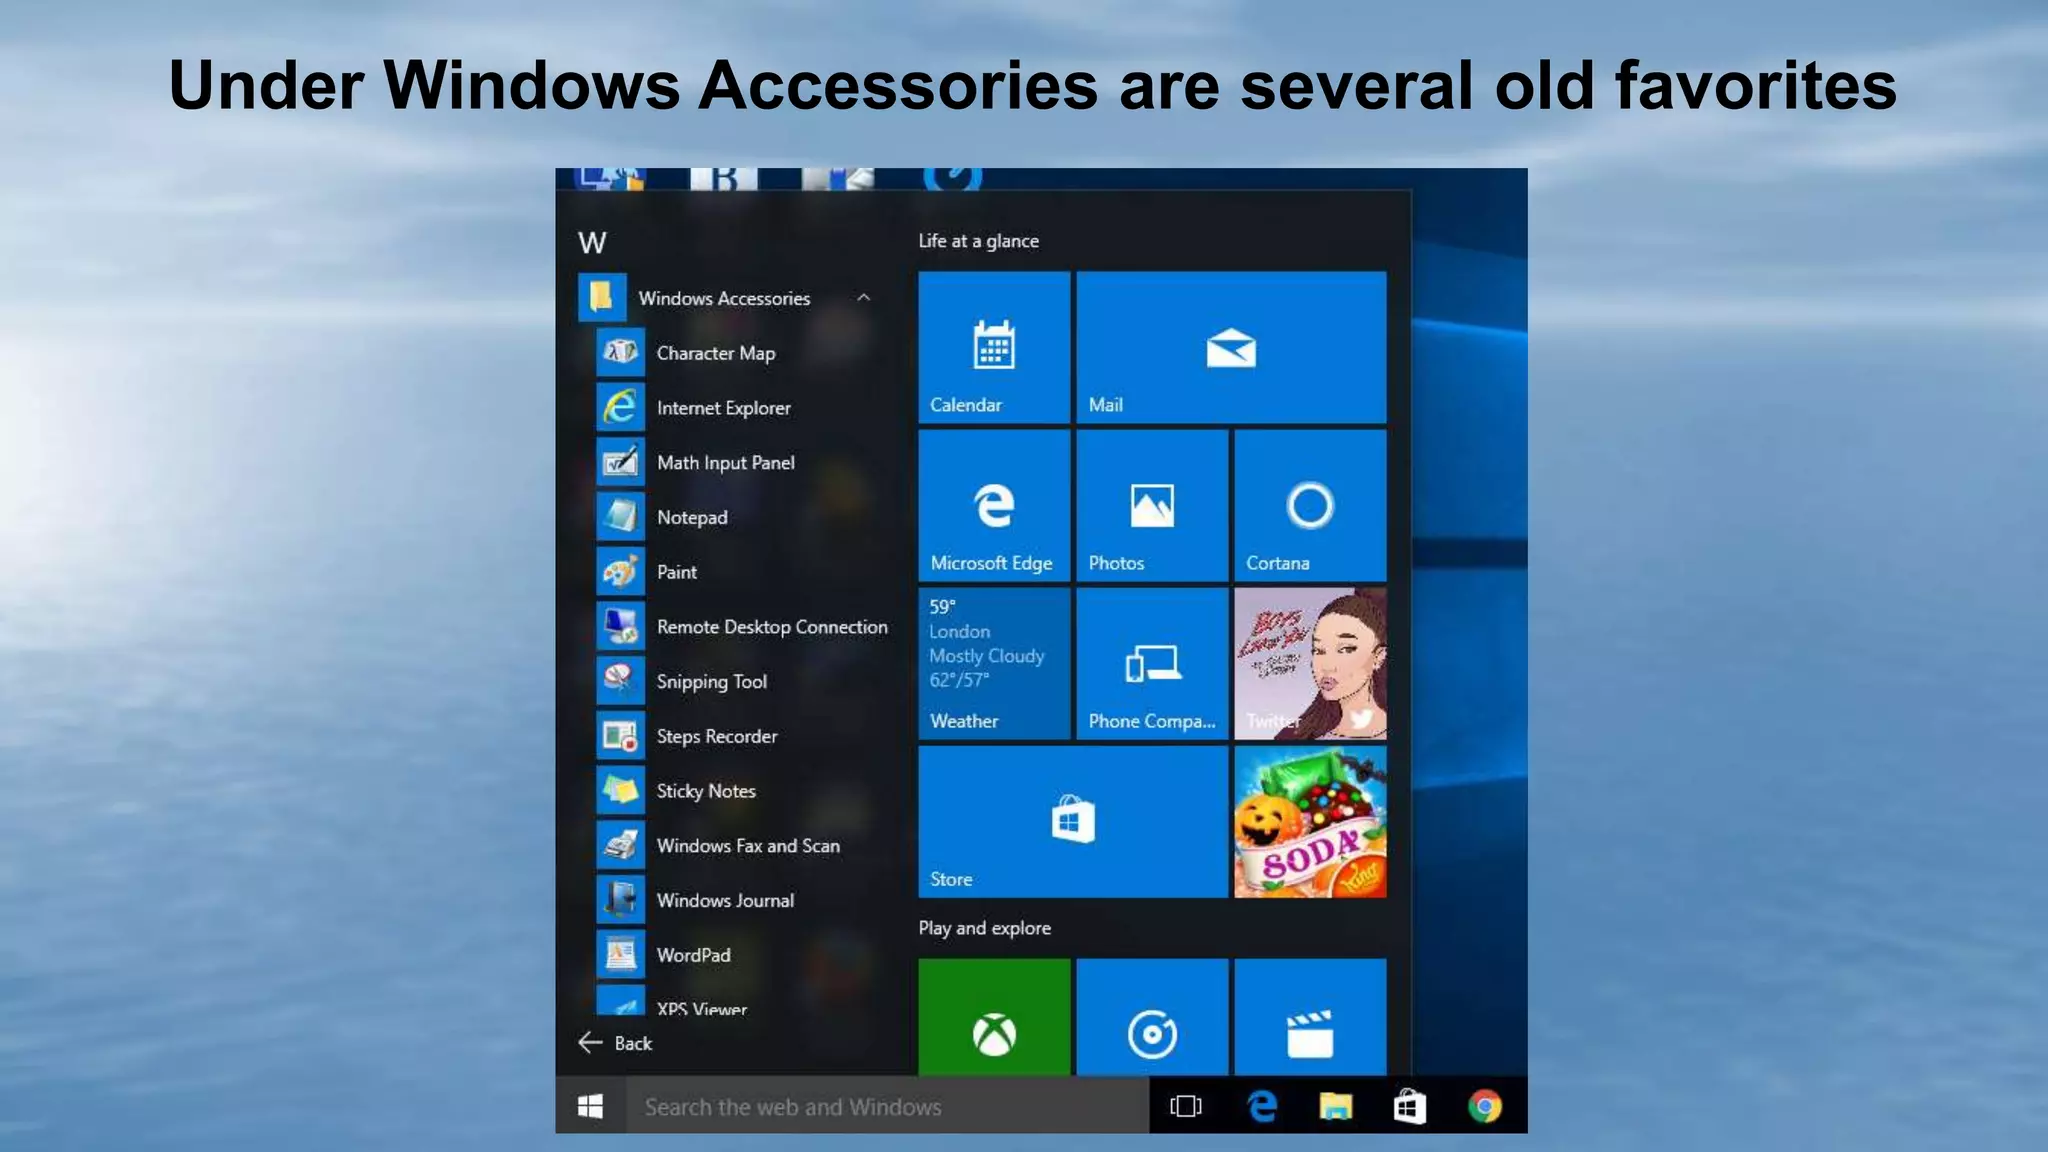The width and height of the screenshot is (2048, 1152).
Task: Launch Internet Explorer via its icon
Action: [x=620, y=407]
